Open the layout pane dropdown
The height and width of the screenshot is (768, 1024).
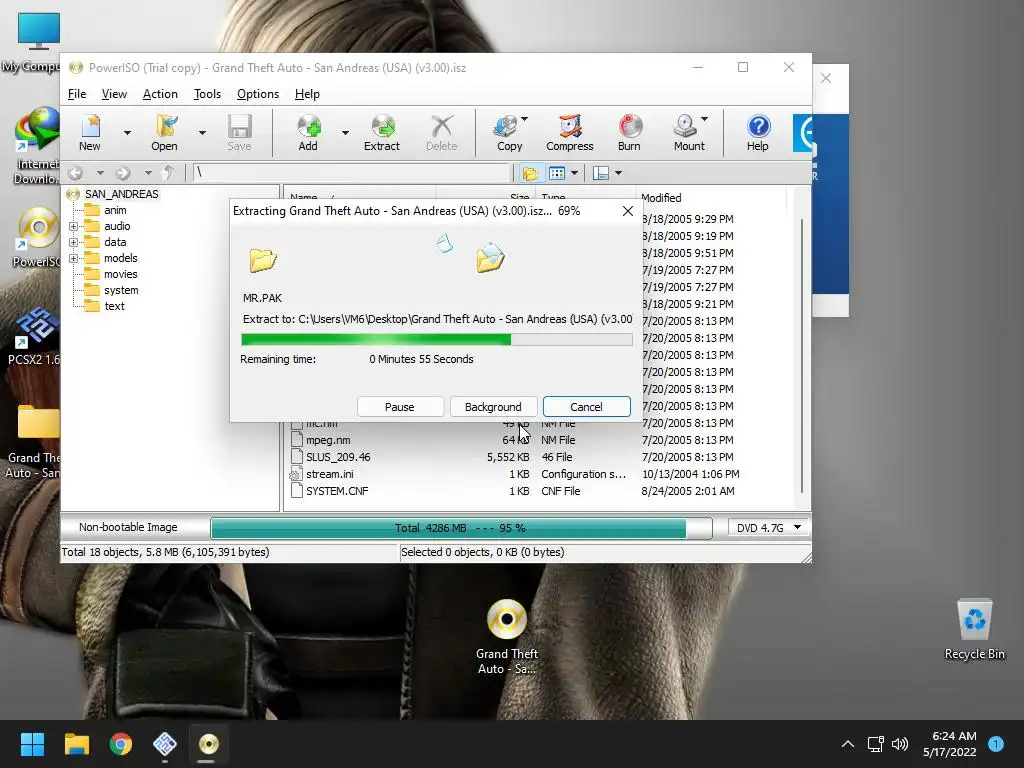tap(618, 173)
